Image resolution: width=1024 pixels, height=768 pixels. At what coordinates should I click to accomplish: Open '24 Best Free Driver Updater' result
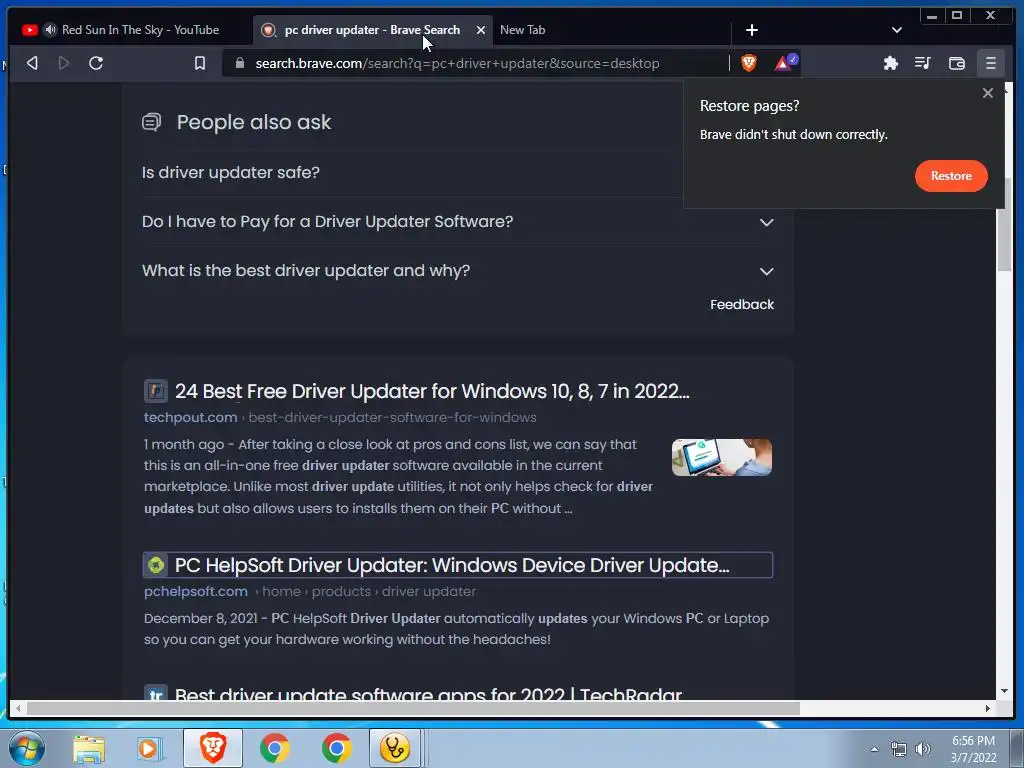[x=432, y=391]
